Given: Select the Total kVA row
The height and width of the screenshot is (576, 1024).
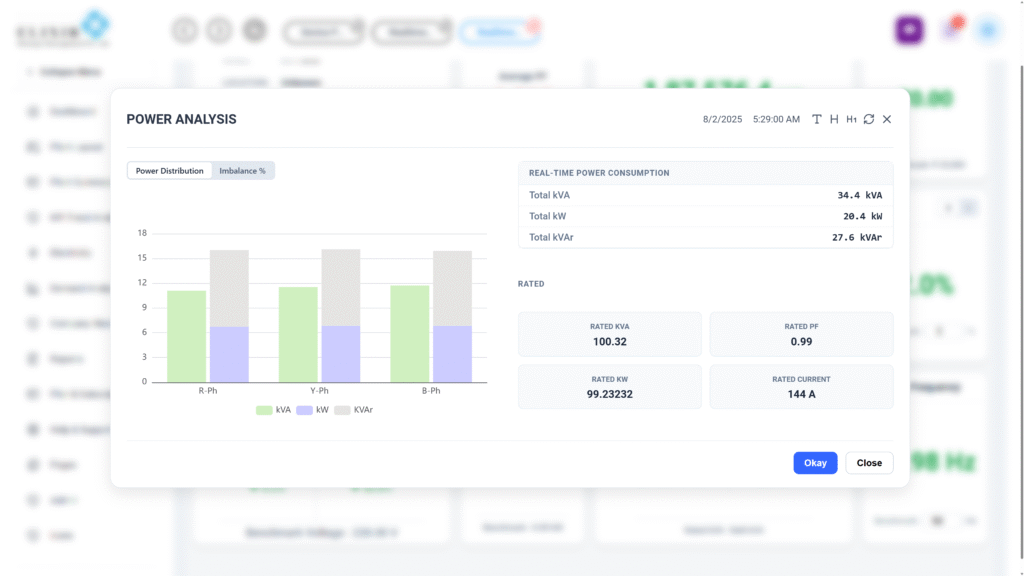Looking at the screenshot, I should point(705,195).
